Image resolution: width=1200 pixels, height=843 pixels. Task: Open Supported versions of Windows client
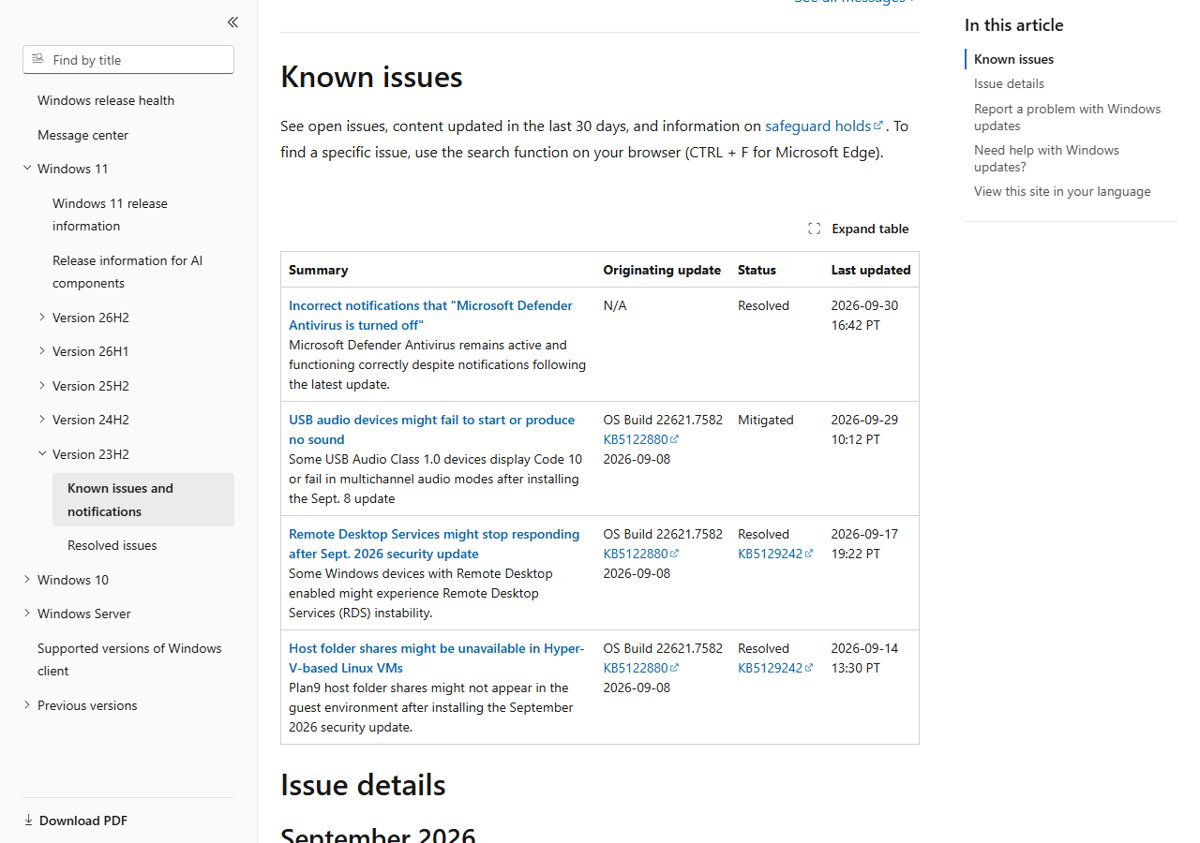(x=129, y=660)
